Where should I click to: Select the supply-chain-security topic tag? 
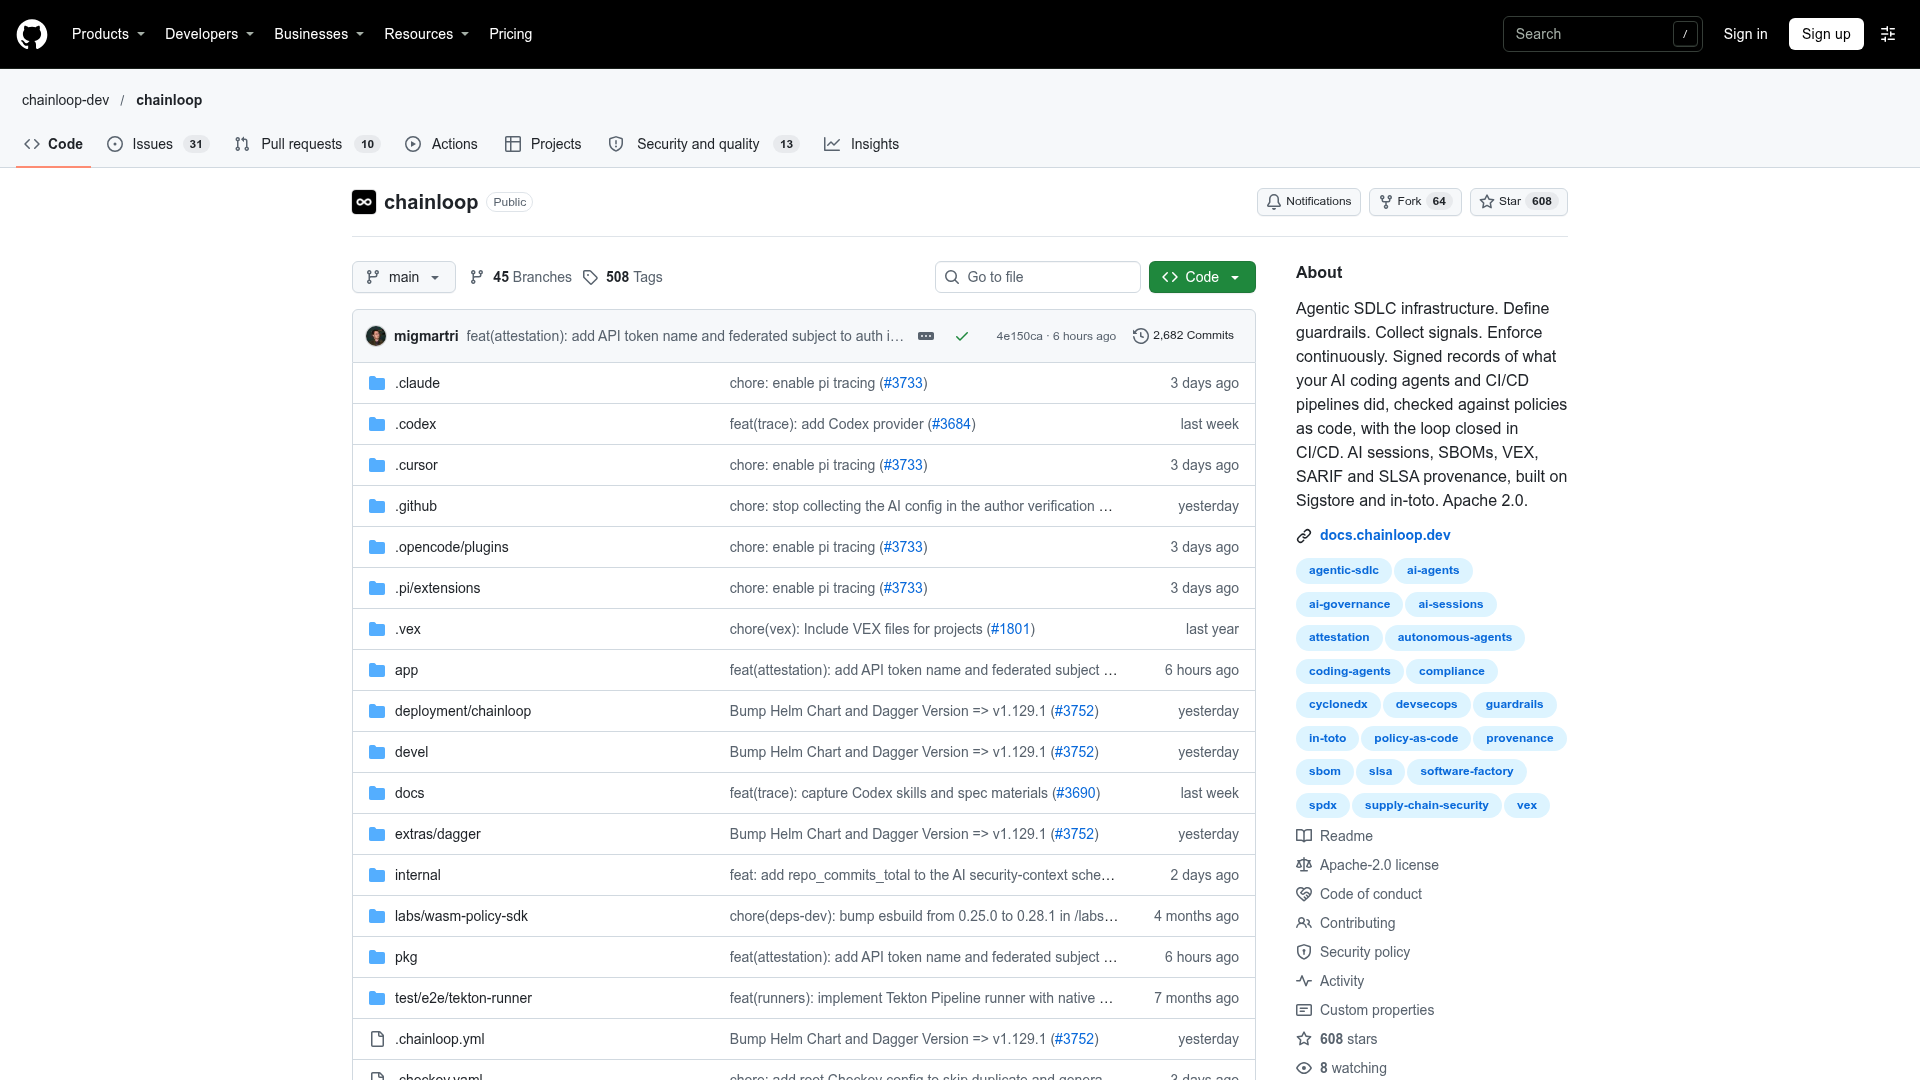(1426, 806)
